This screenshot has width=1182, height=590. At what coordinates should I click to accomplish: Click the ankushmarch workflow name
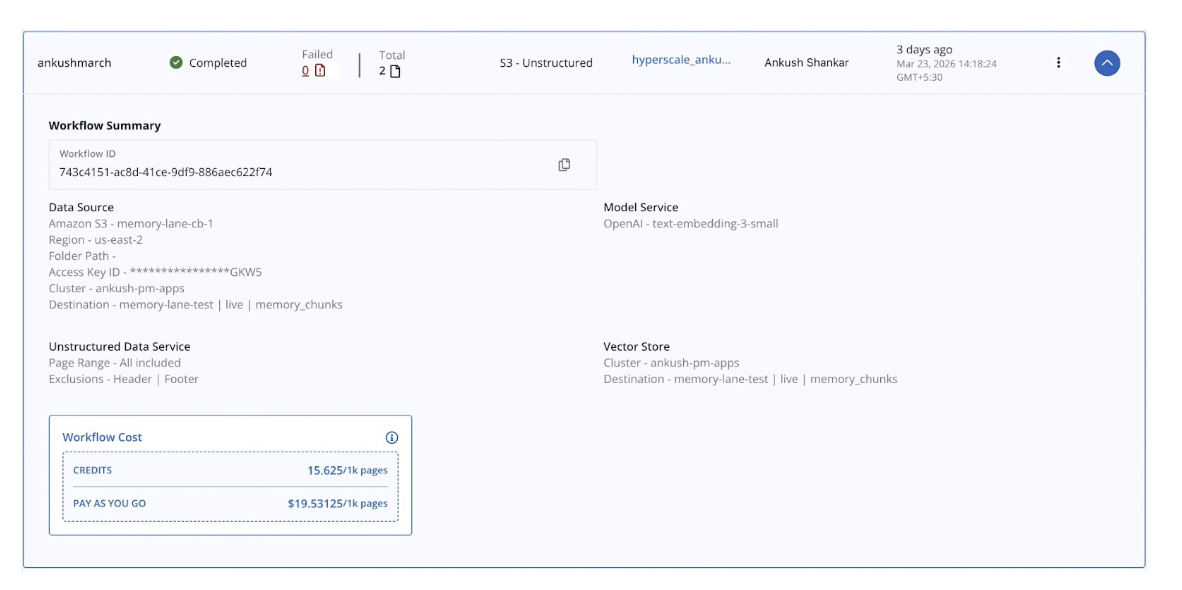click(74, 63)
